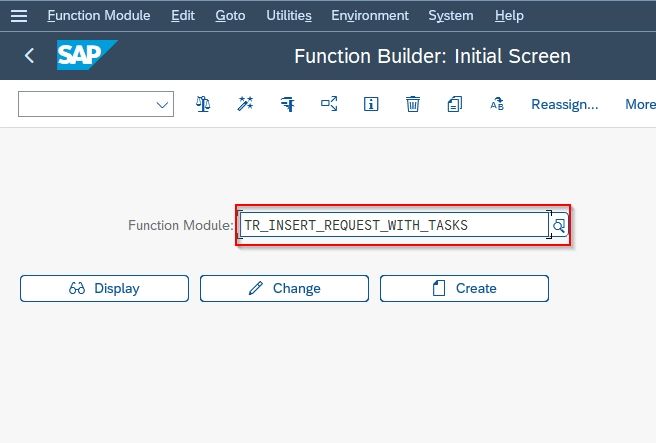Viewport: 656px width, 443px height.
Task: Click the Test/Execute toolbar icon
Action: click(x=287, y=104)
